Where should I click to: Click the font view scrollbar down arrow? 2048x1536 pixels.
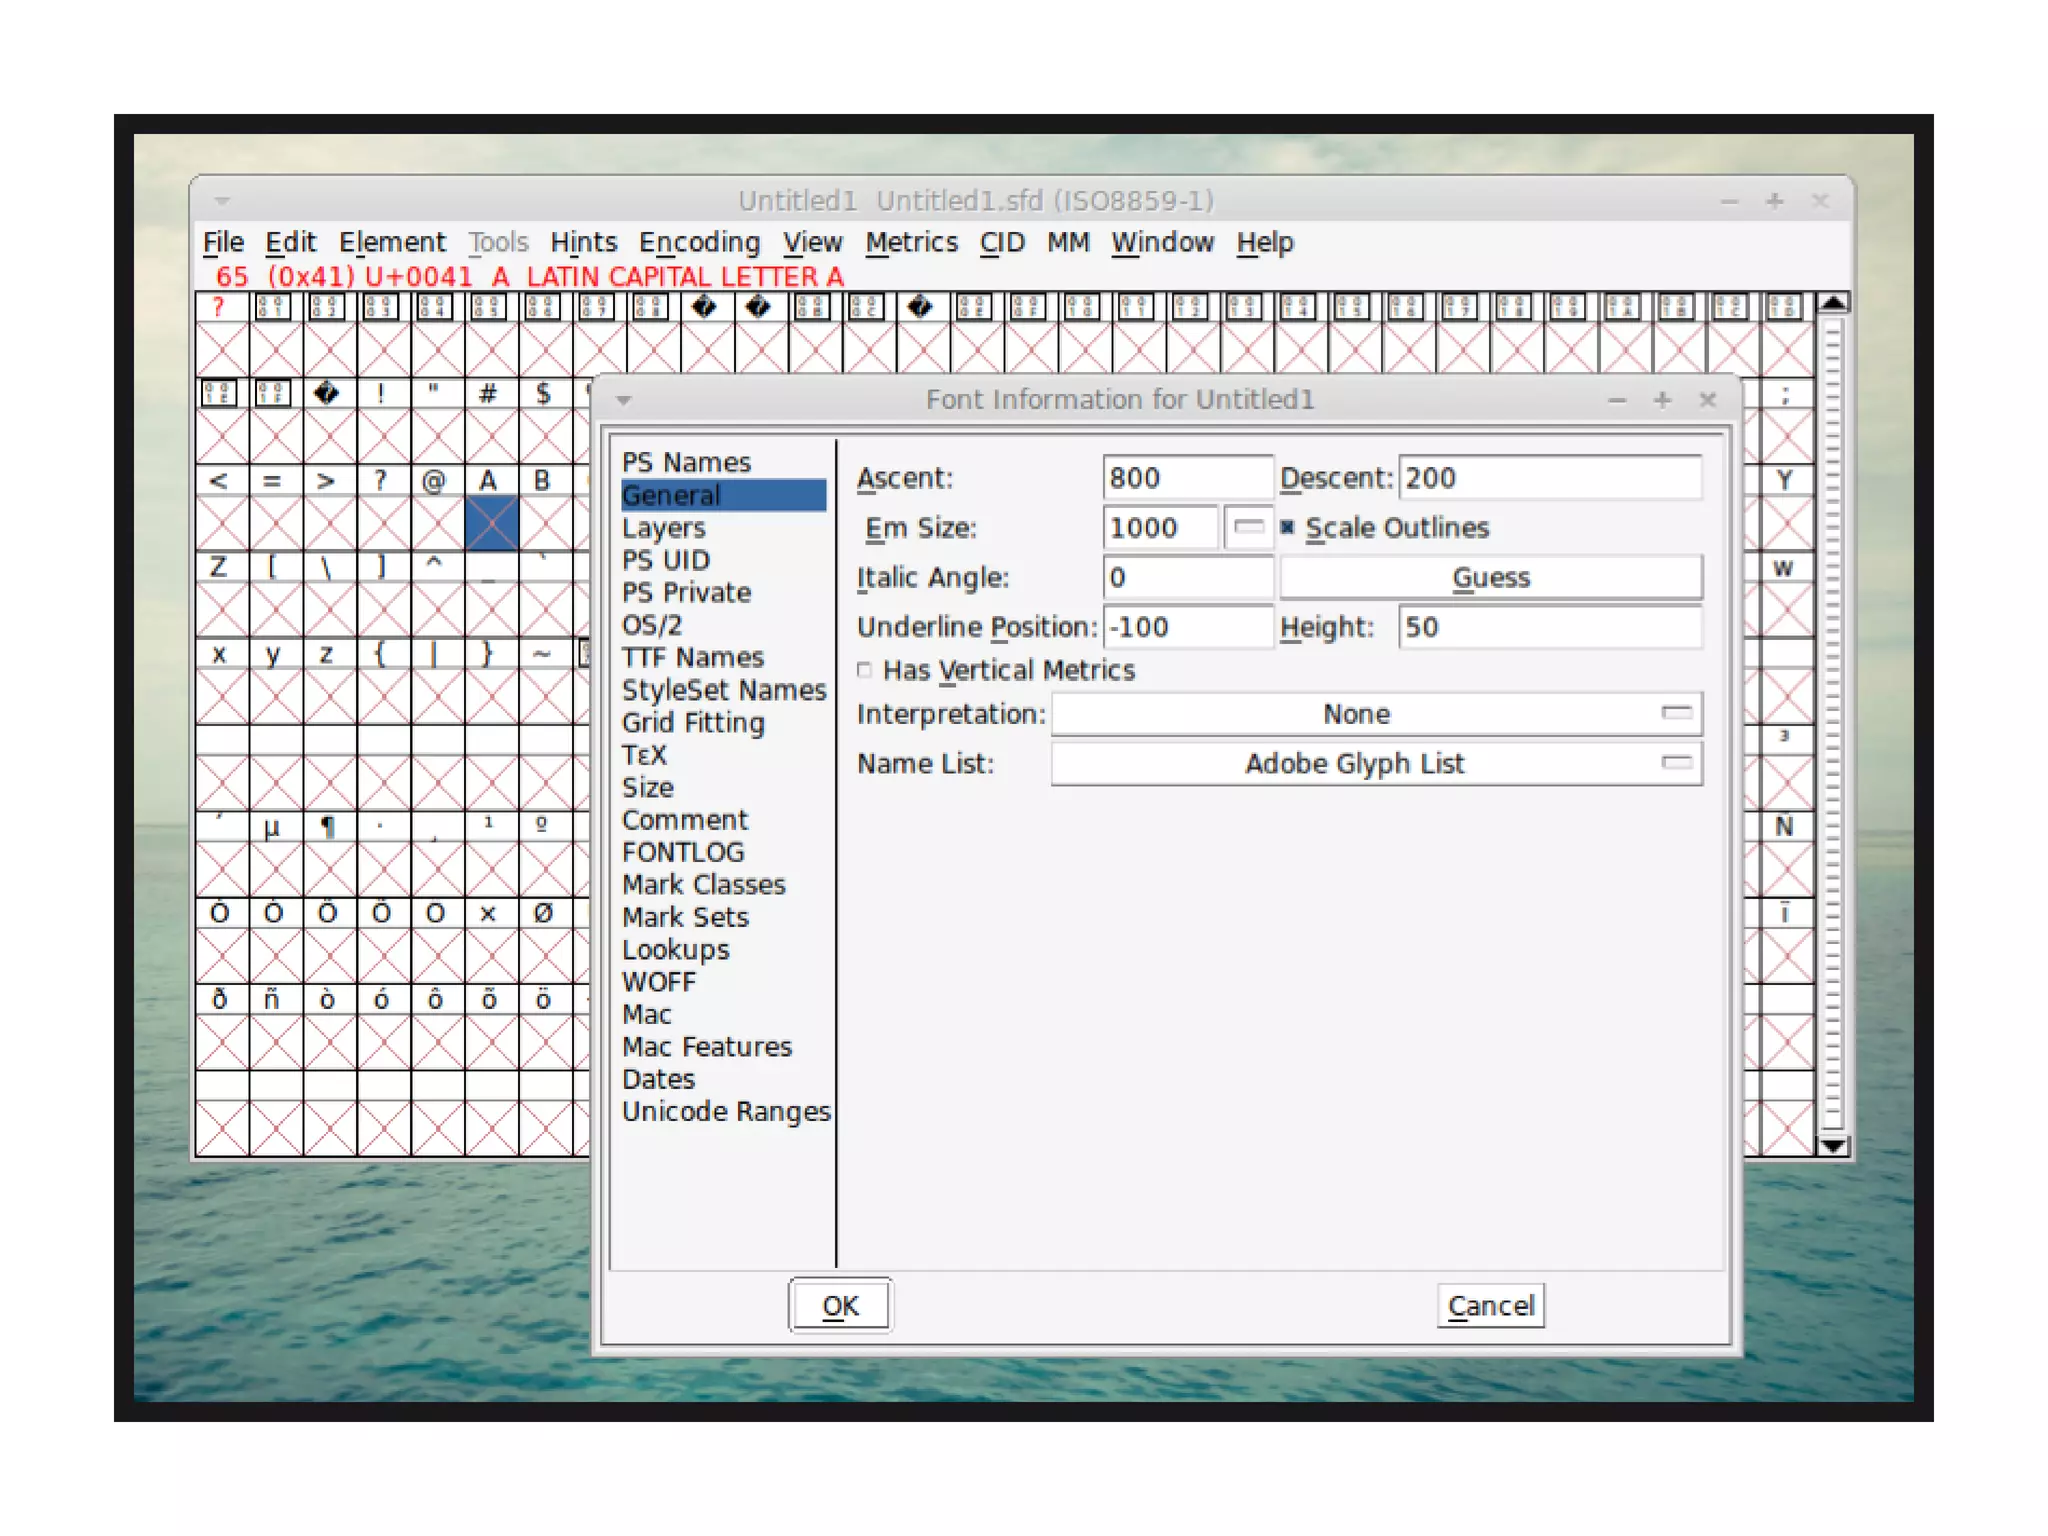1832,1146
